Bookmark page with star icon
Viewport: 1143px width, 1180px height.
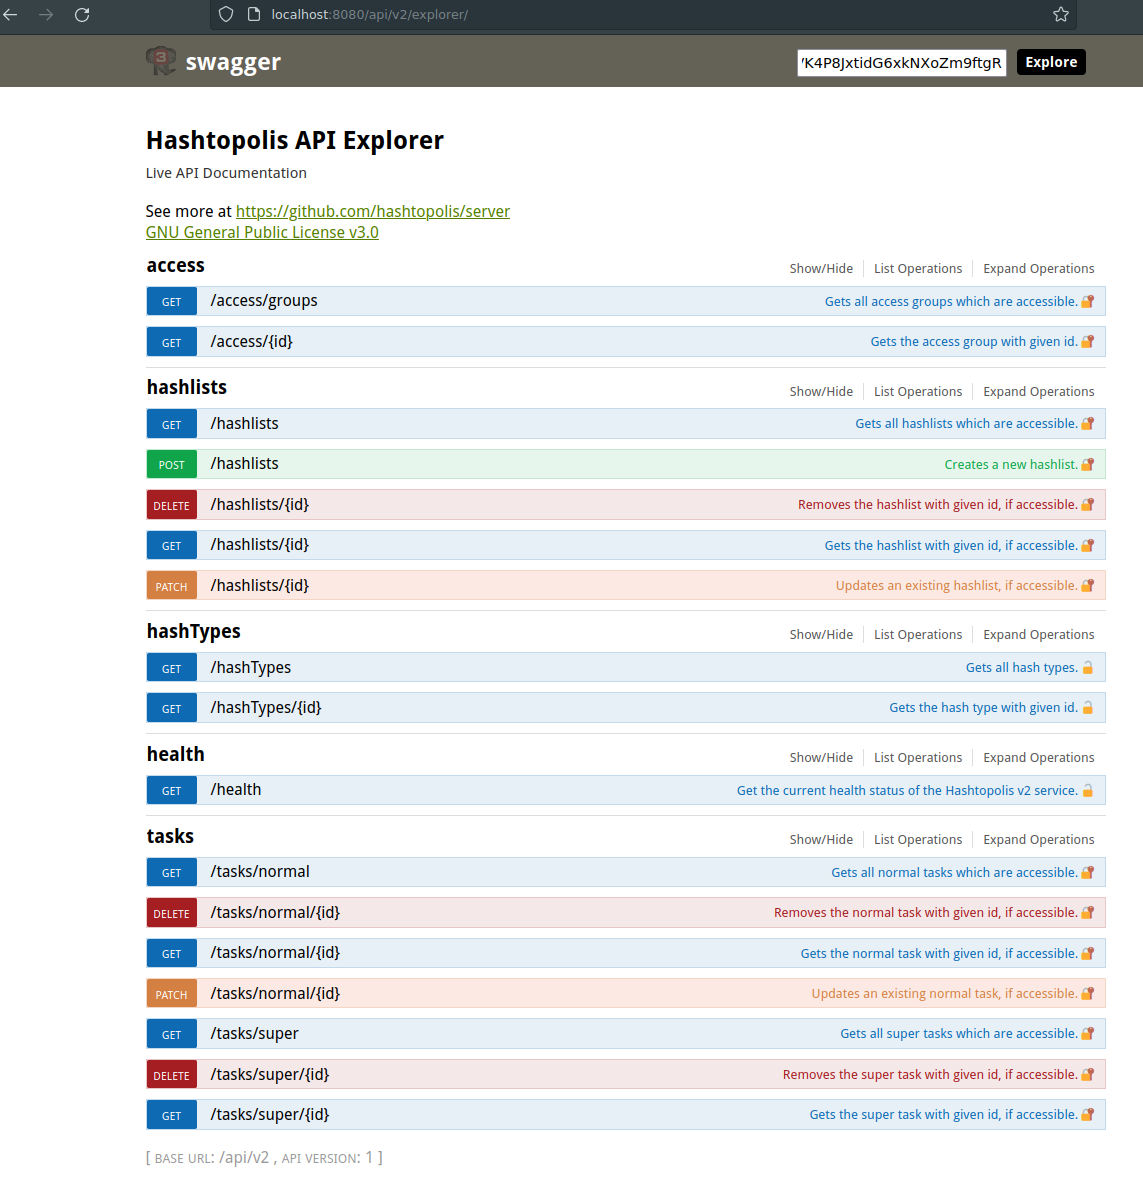click(1061, 14)
